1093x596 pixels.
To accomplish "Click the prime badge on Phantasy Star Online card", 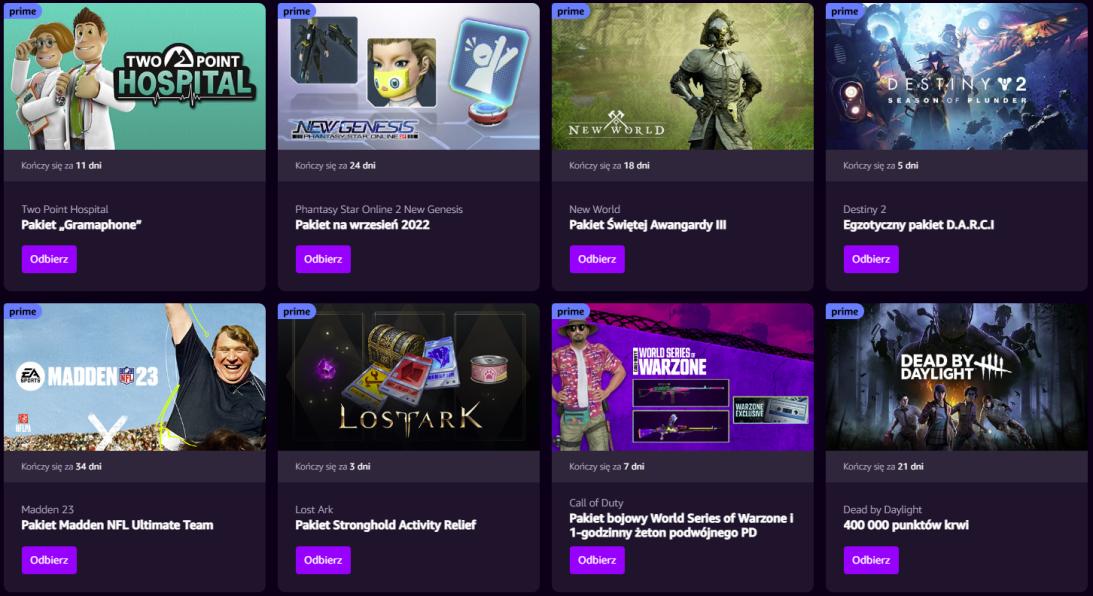I will pos(296,11).
